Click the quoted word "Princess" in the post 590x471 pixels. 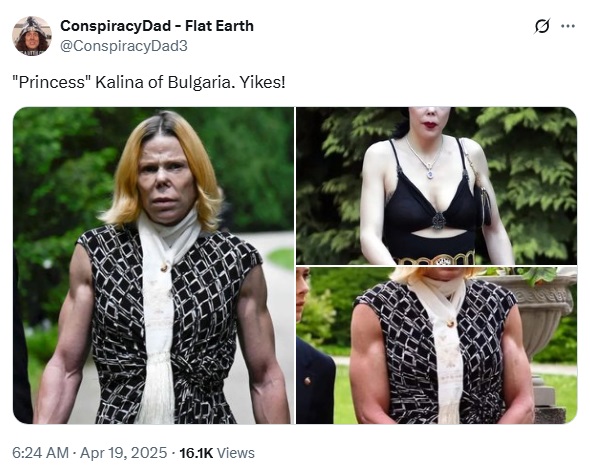52,82
